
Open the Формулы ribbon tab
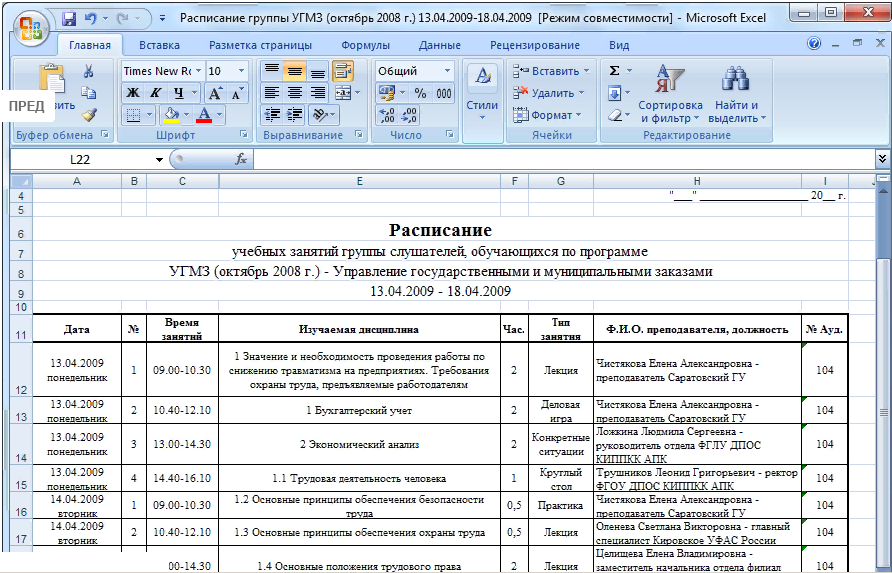(365, 45)
